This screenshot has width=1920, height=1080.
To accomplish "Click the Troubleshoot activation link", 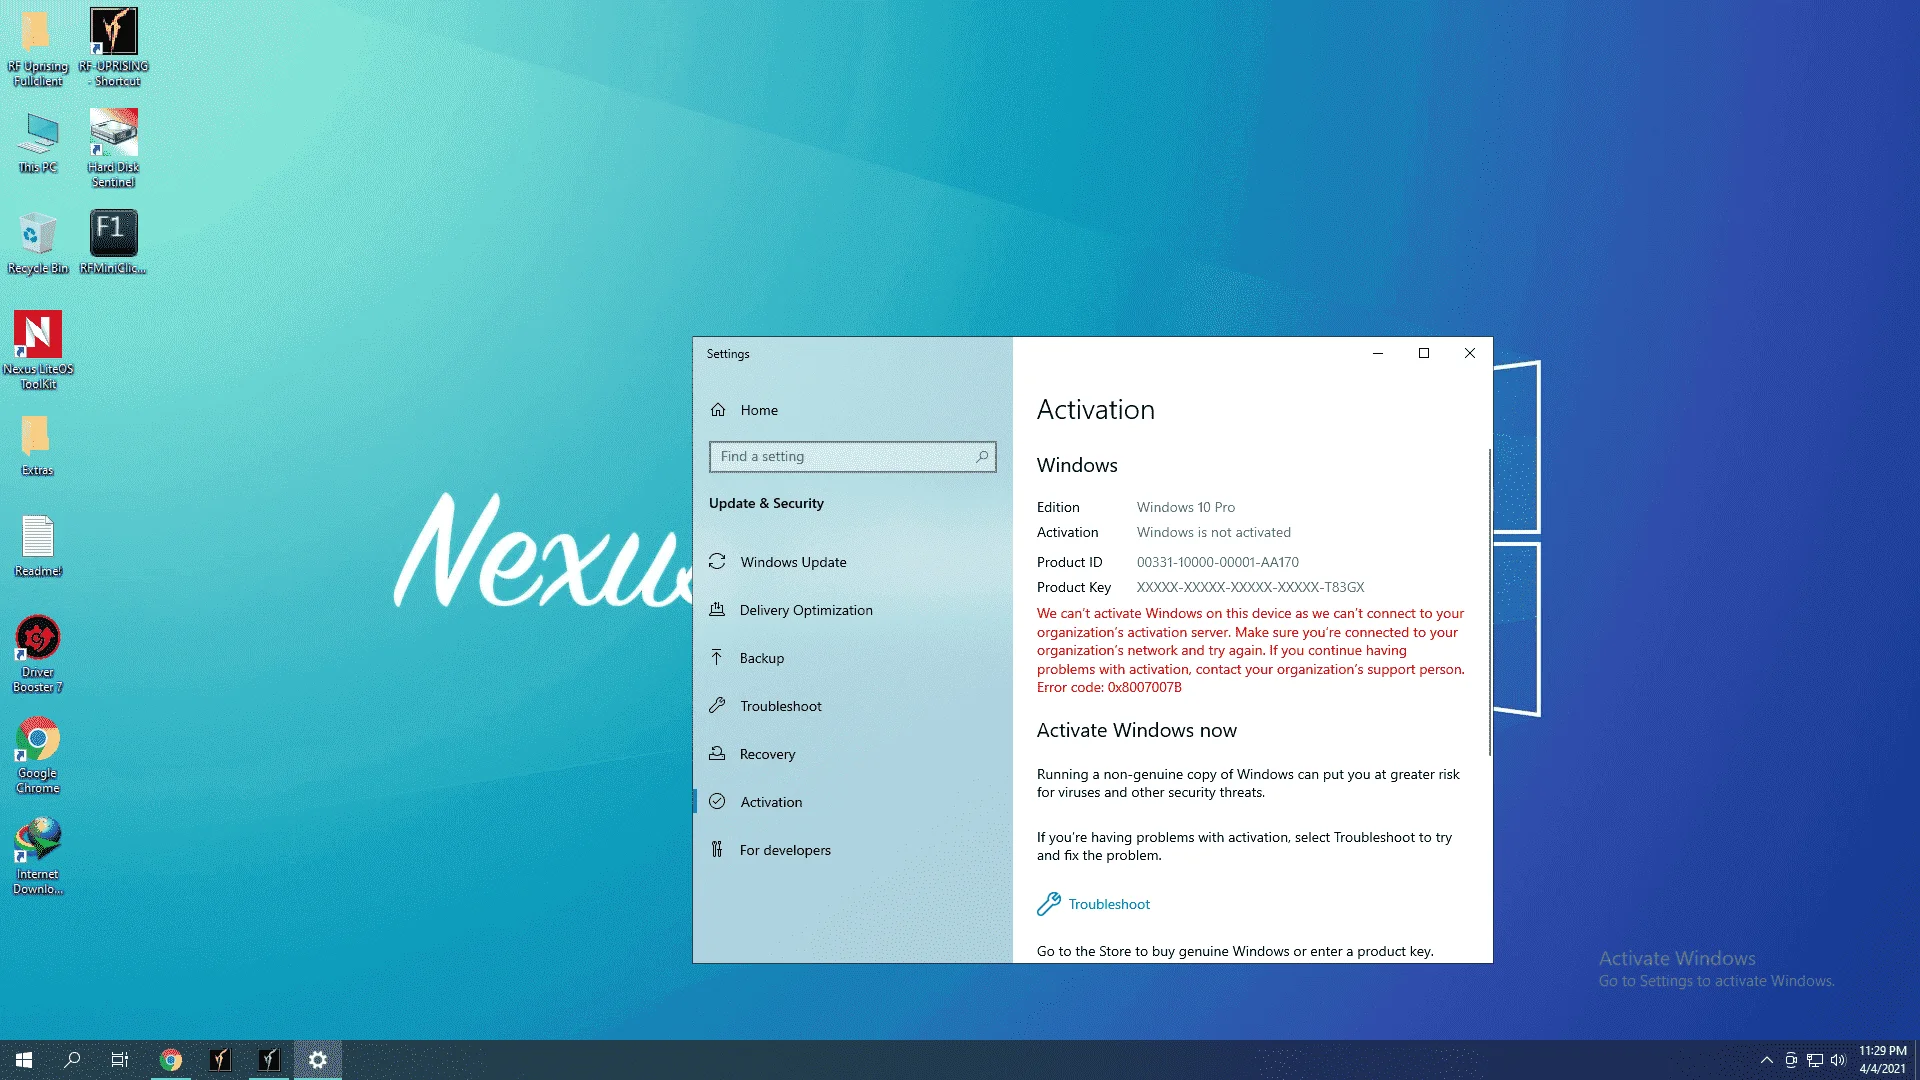I will 1109,904.
